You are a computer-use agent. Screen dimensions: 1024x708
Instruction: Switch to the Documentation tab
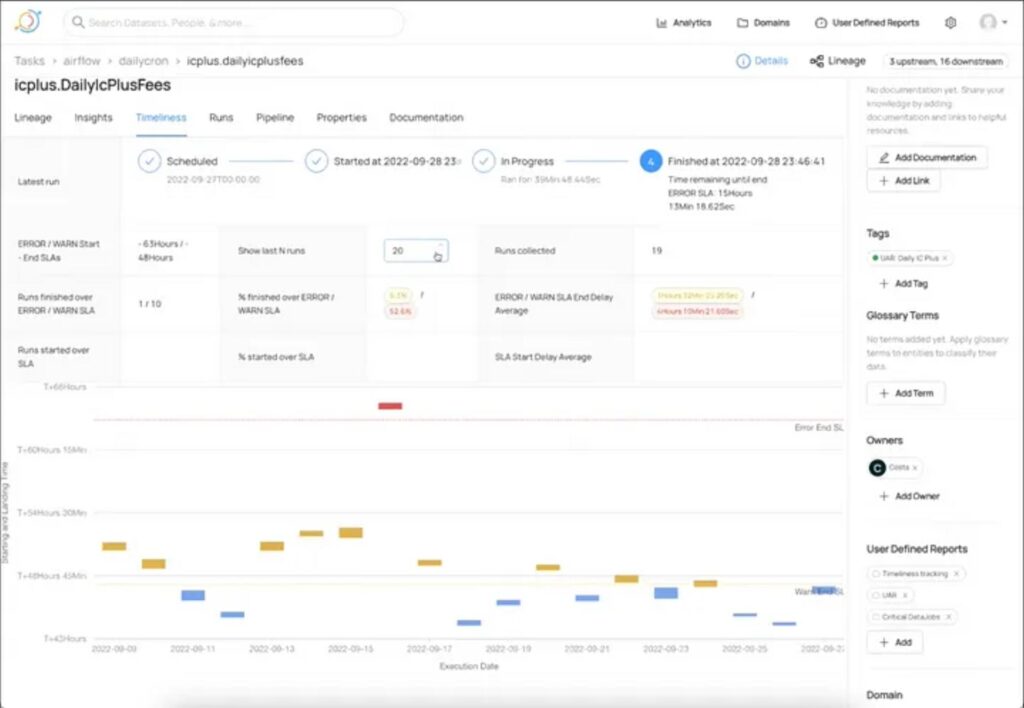click(x=426, y=118)
